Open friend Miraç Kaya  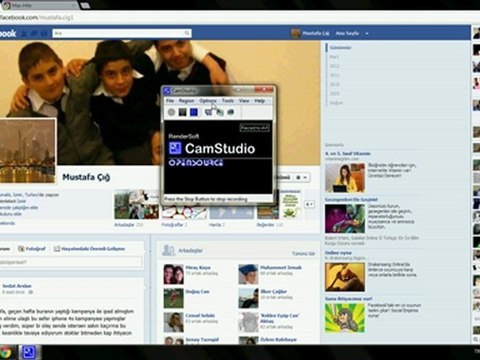tap(198, 268)
